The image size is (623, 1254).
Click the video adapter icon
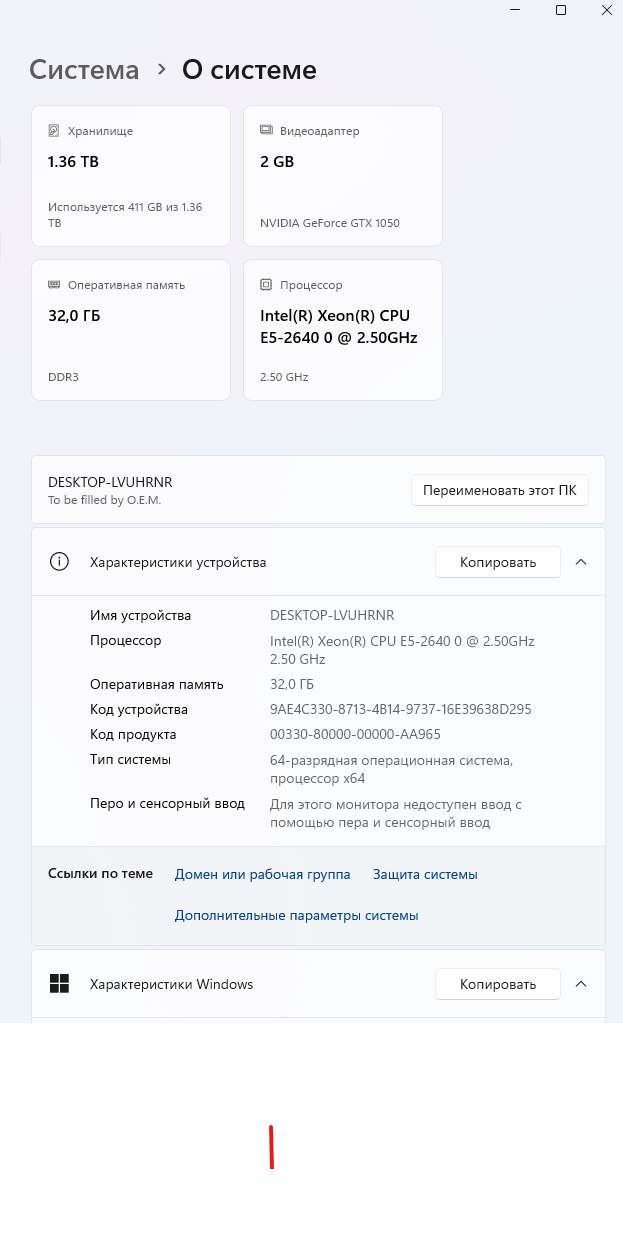pyautogui.click(x=266, y=131)
